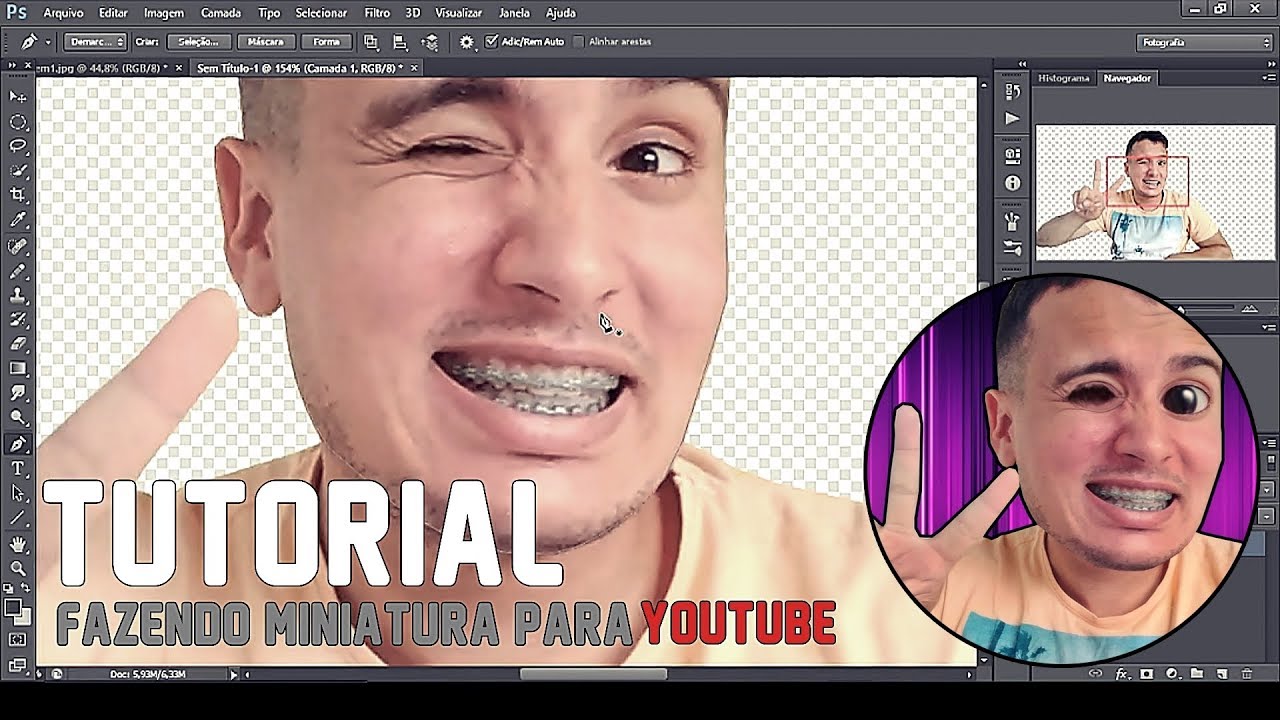Click the Seleção button
1280x720 pixels.
point(199,42)
